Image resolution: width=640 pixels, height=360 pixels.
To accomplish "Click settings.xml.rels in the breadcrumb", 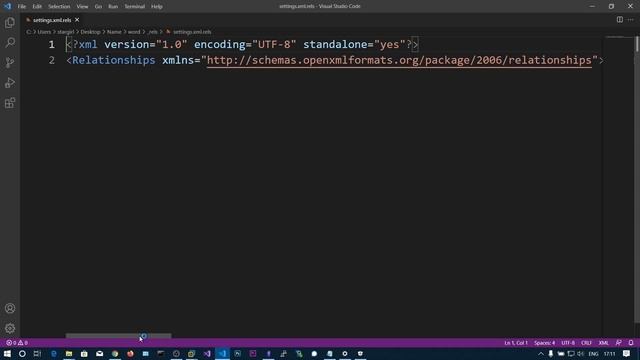I will pos(192,32).
